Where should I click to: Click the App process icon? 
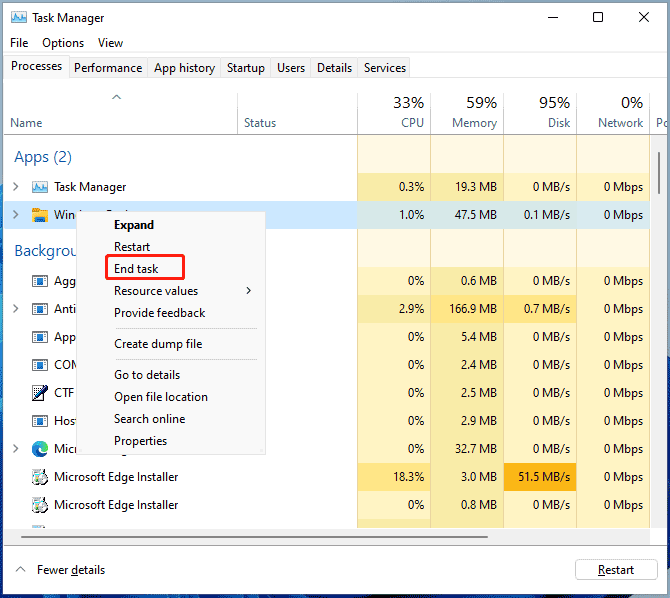[40, 337]
